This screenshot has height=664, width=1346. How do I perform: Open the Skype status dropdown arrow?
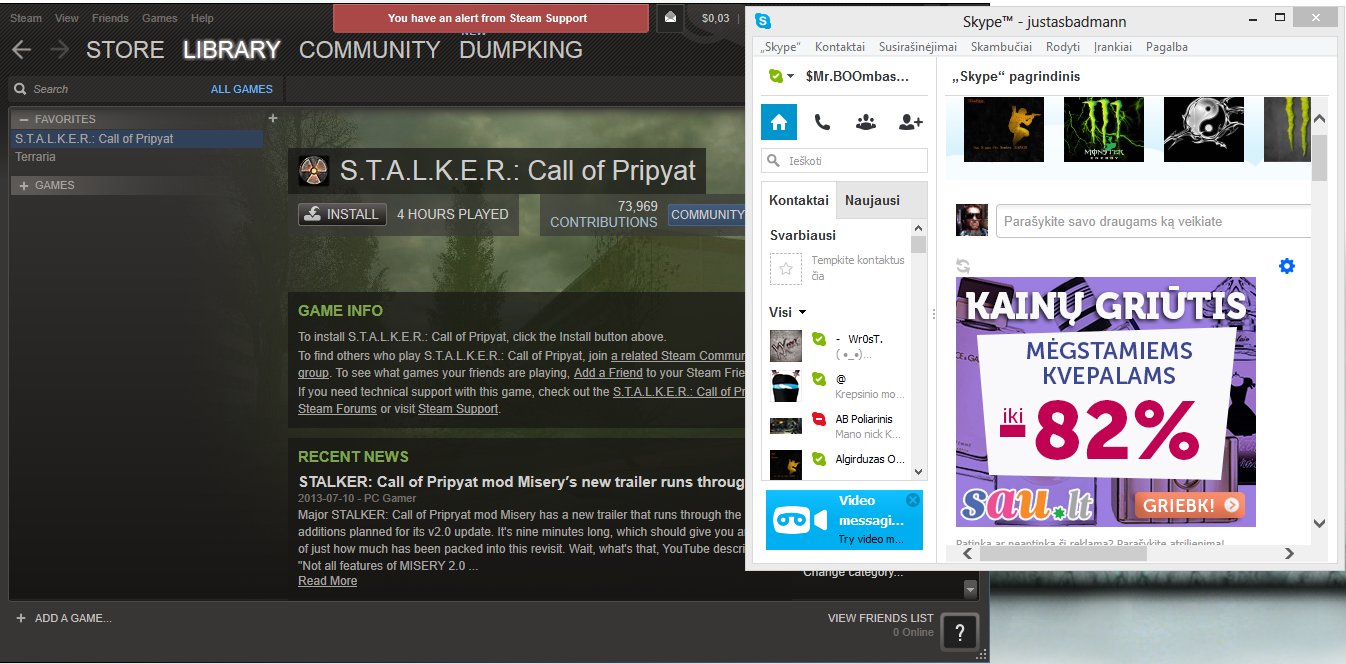791,76
